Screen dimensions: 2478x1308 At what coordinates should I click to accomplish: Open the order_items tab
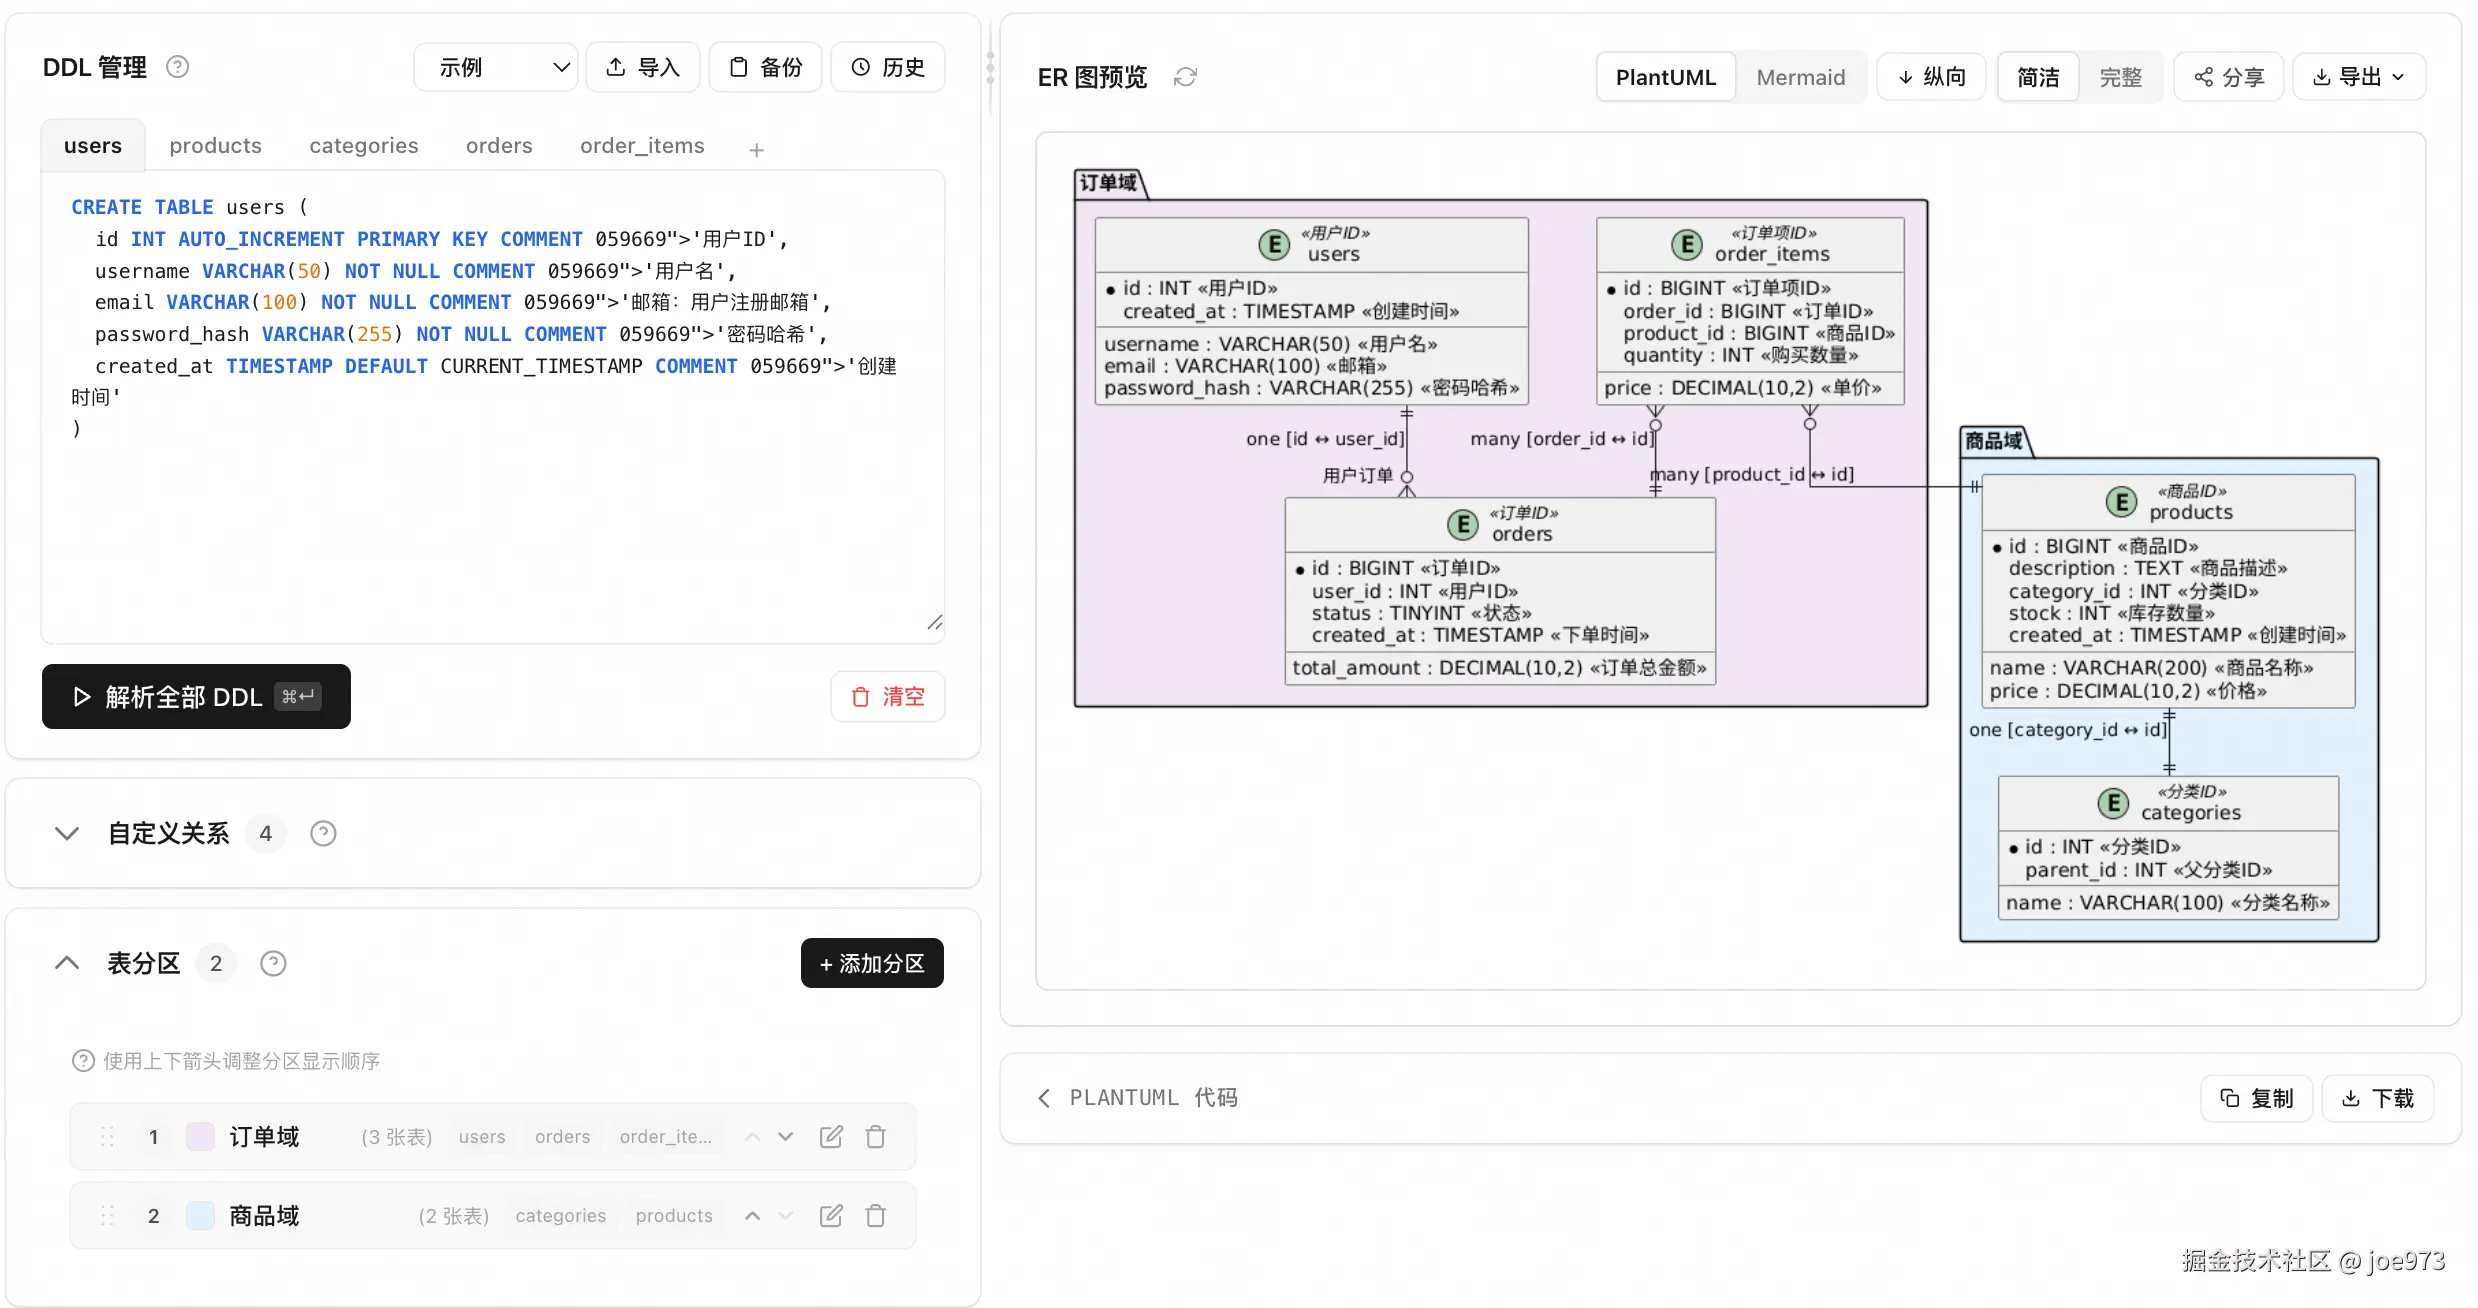[642, 146]
